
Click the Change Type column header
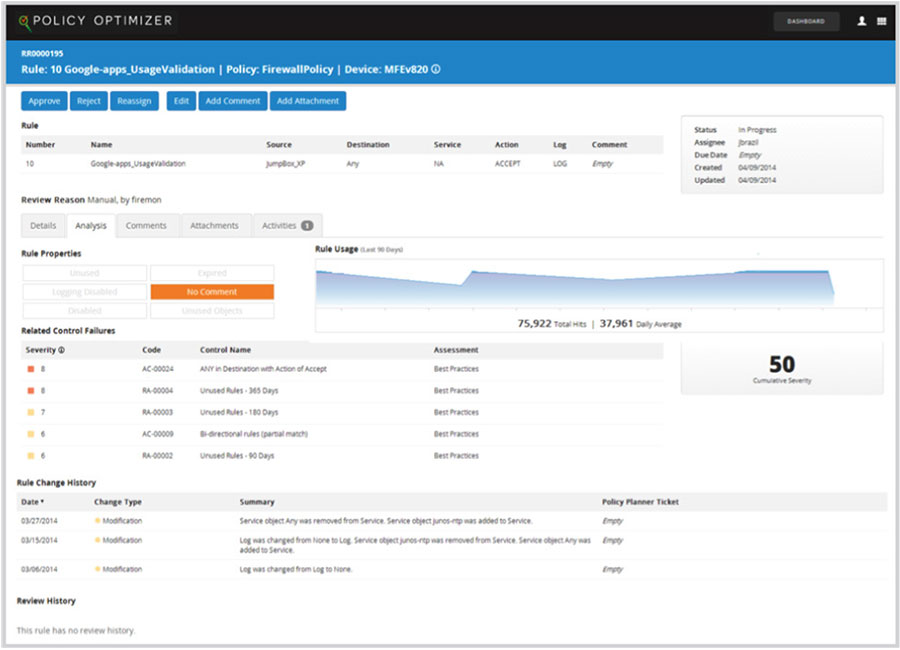coord(118,502)
